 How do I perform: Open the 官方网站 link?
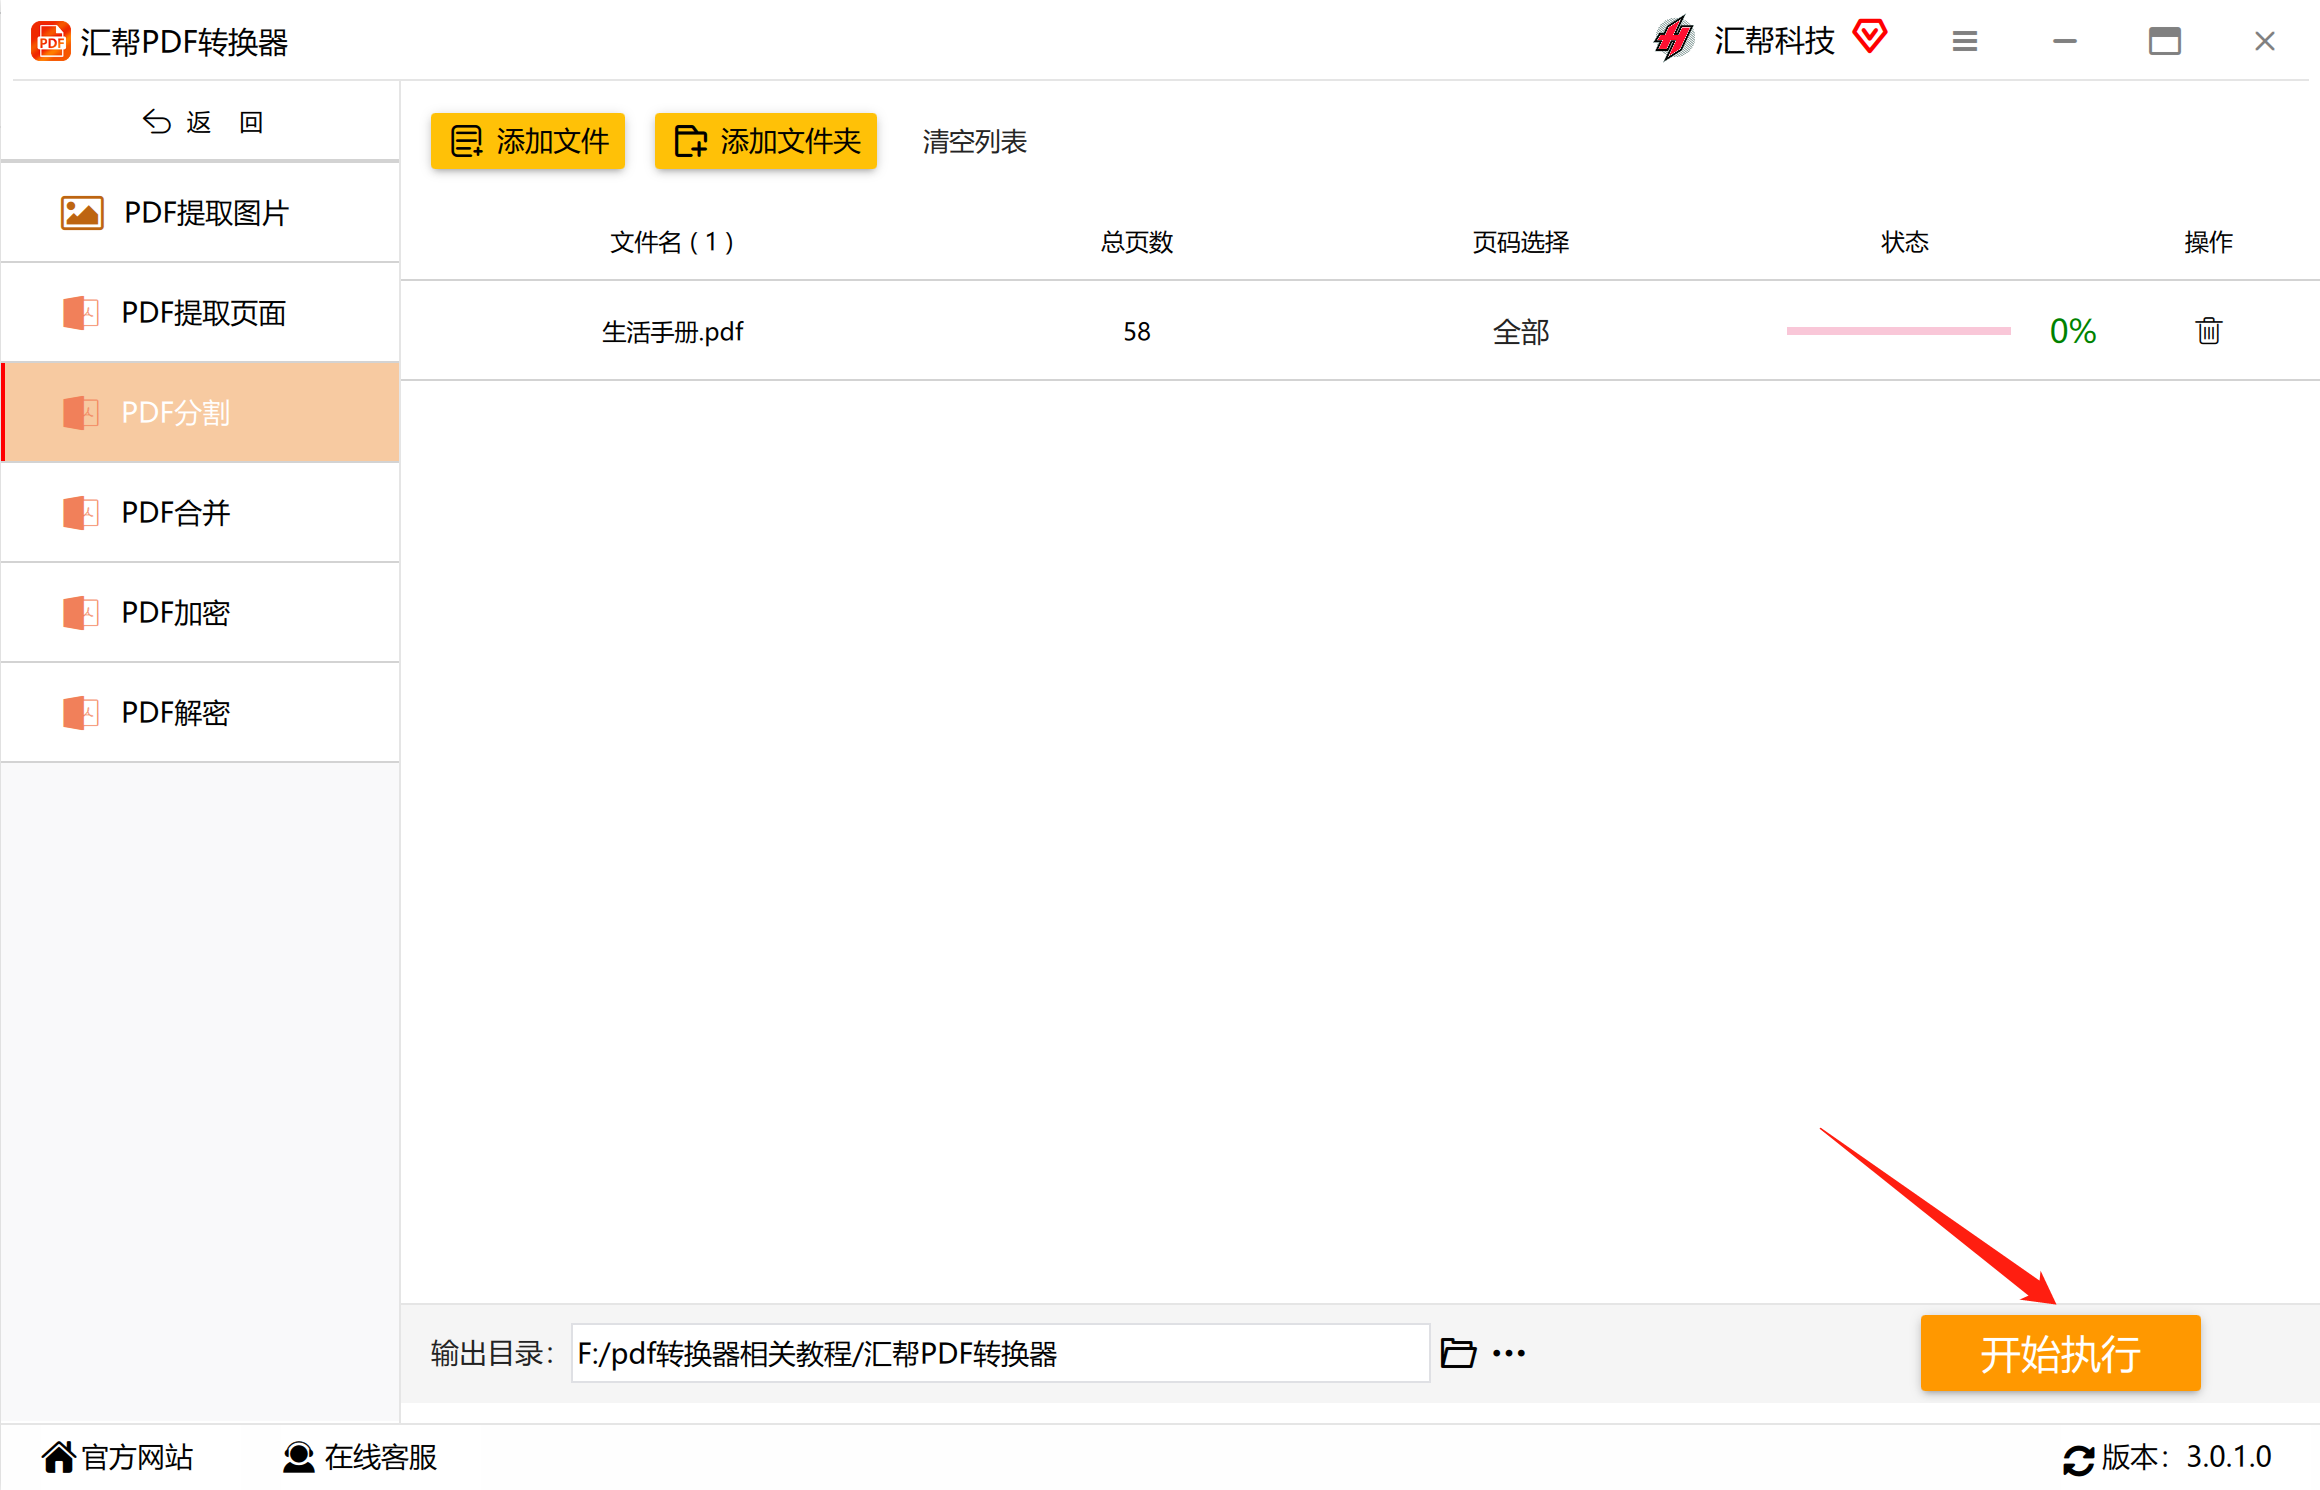click(137, 1457)
